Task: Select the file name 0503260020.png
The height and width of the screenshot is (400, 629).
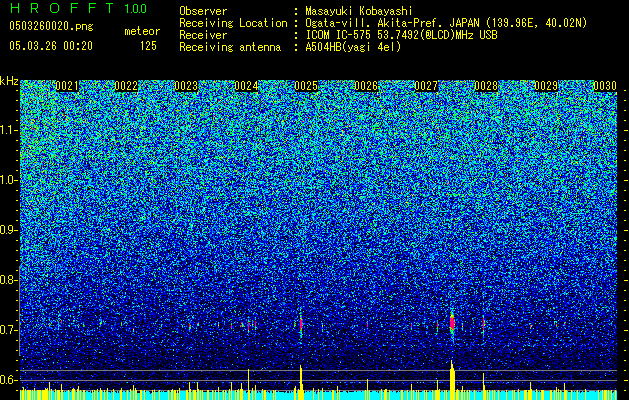Action: pos(51,26)
